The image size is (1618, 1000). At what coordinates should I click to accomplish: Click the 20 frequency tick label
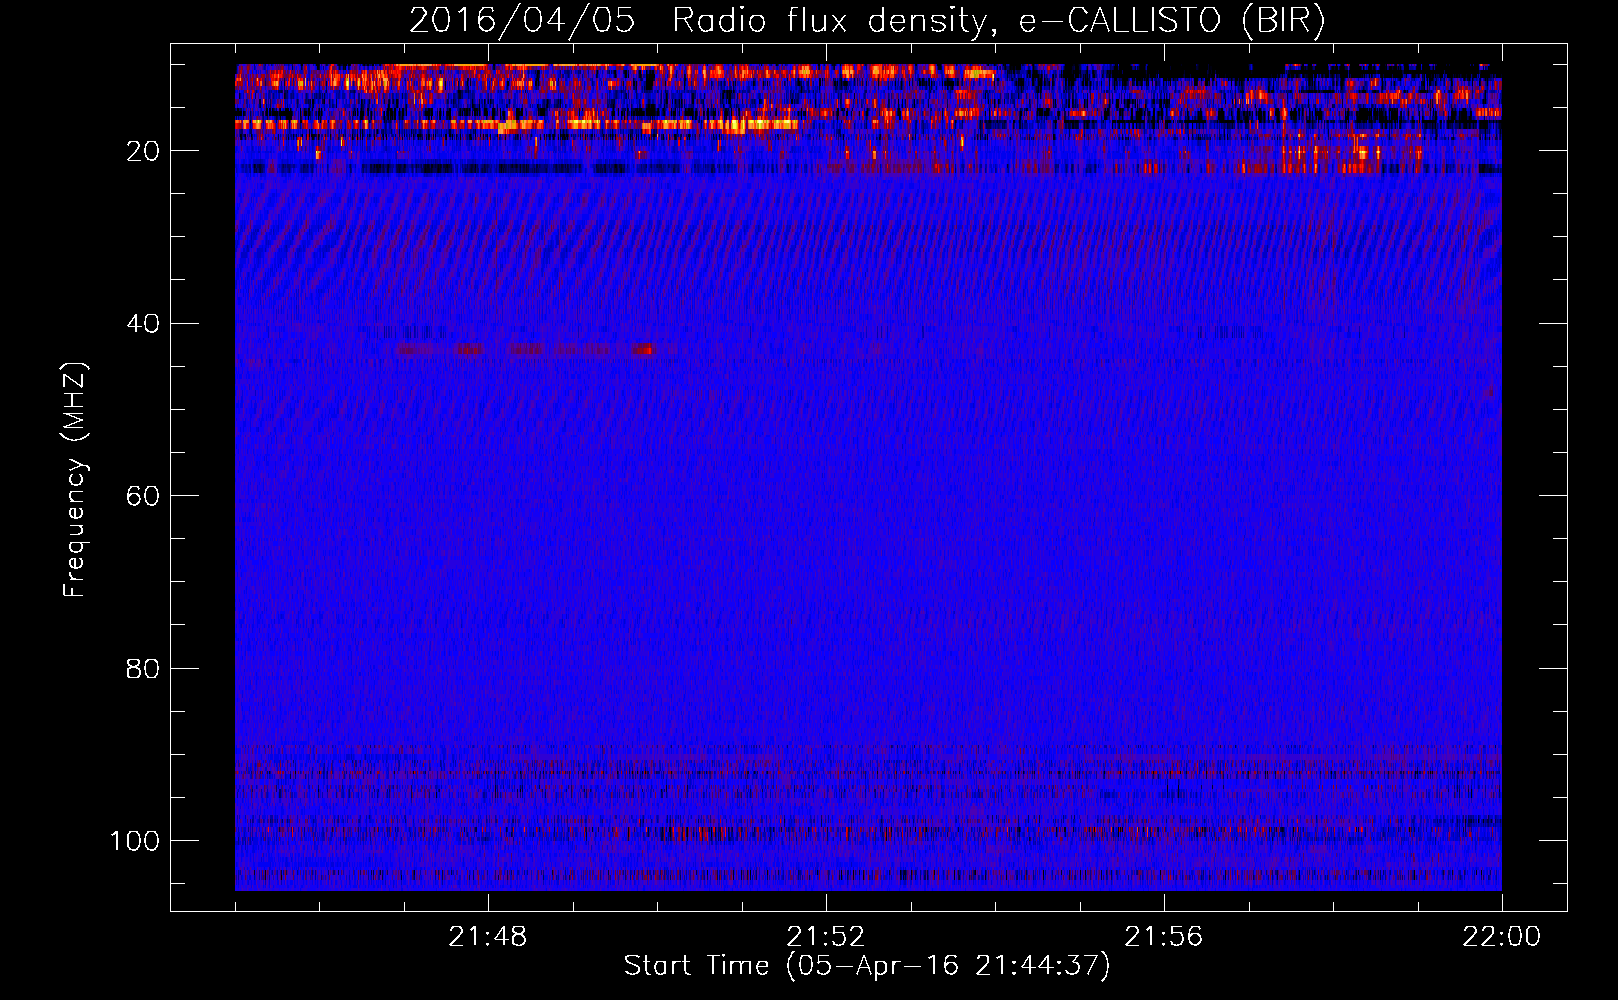coord(144,152)
